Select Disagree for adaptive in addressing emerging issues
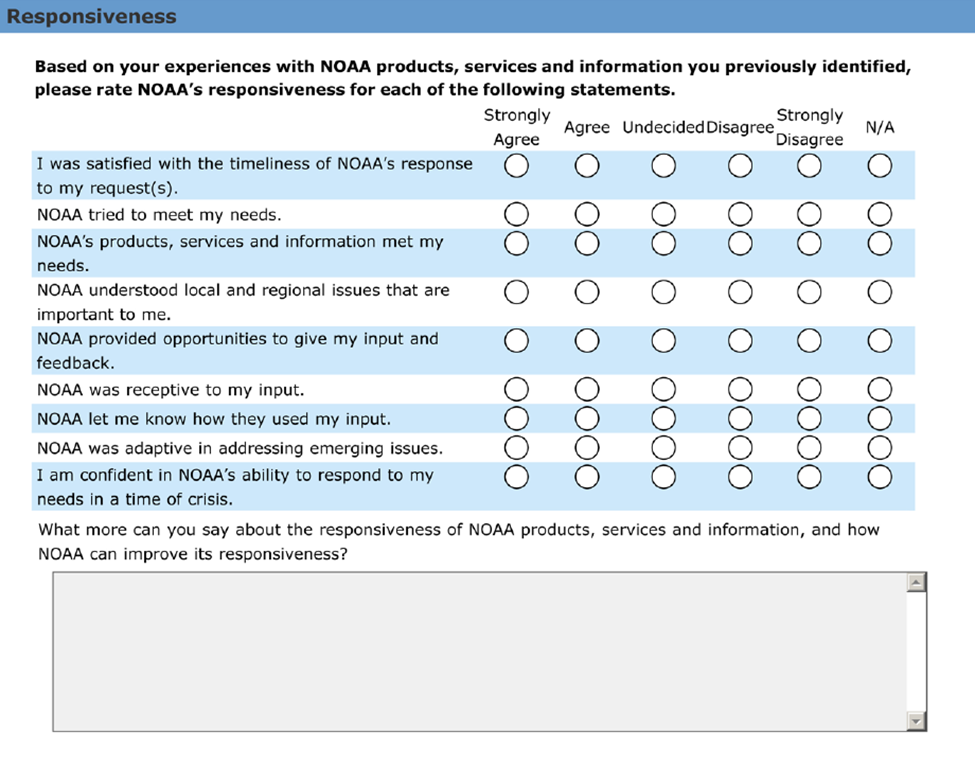 click(740, 446)
